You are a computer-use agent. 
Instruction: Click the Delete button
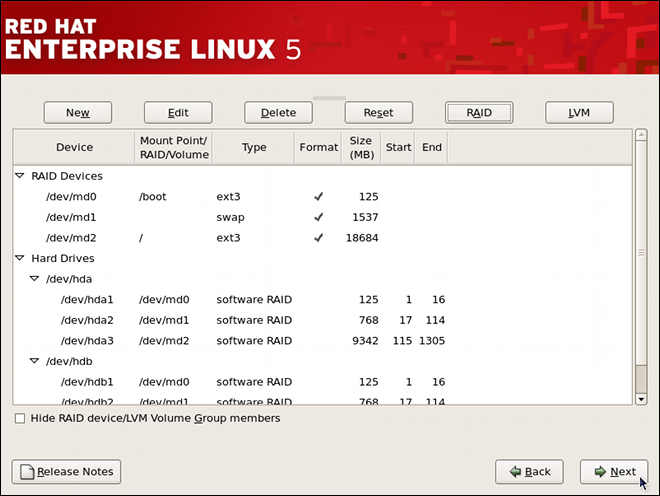point(278,112)
